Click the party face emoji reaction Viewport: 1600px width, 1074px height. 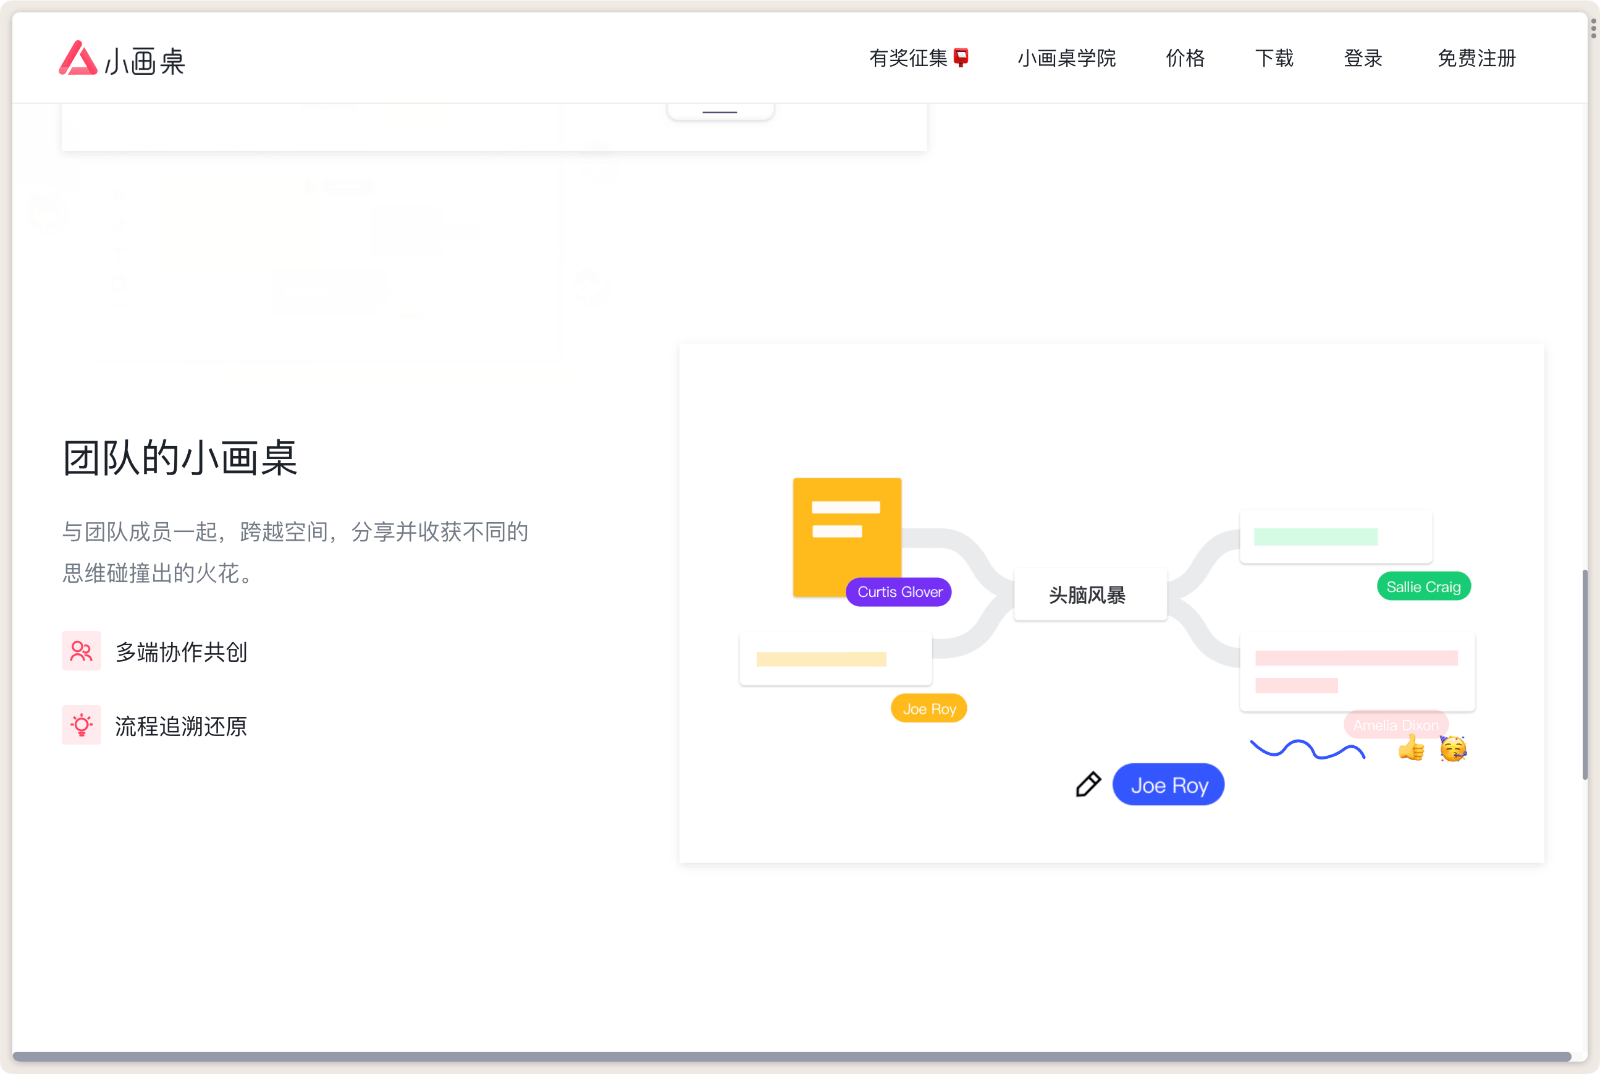pyautogui.click(x=1452, y=749)
